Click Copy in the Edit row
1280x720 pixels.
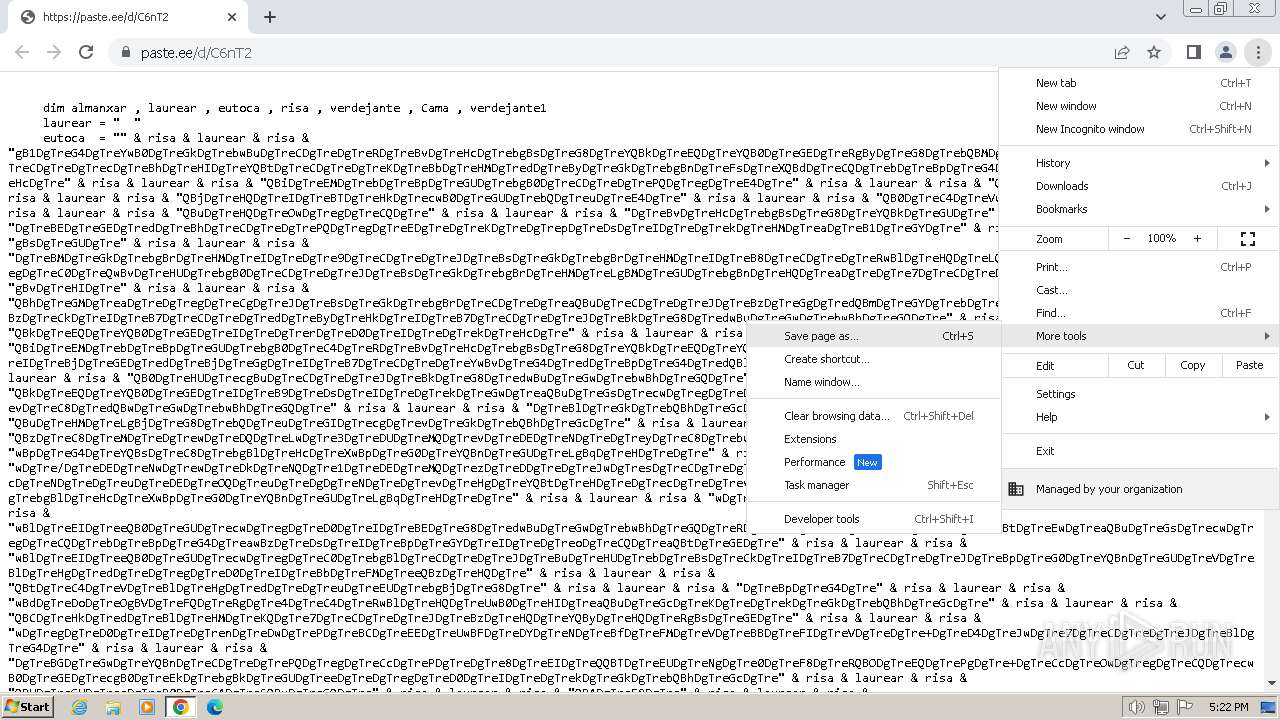coord(1192,365)
